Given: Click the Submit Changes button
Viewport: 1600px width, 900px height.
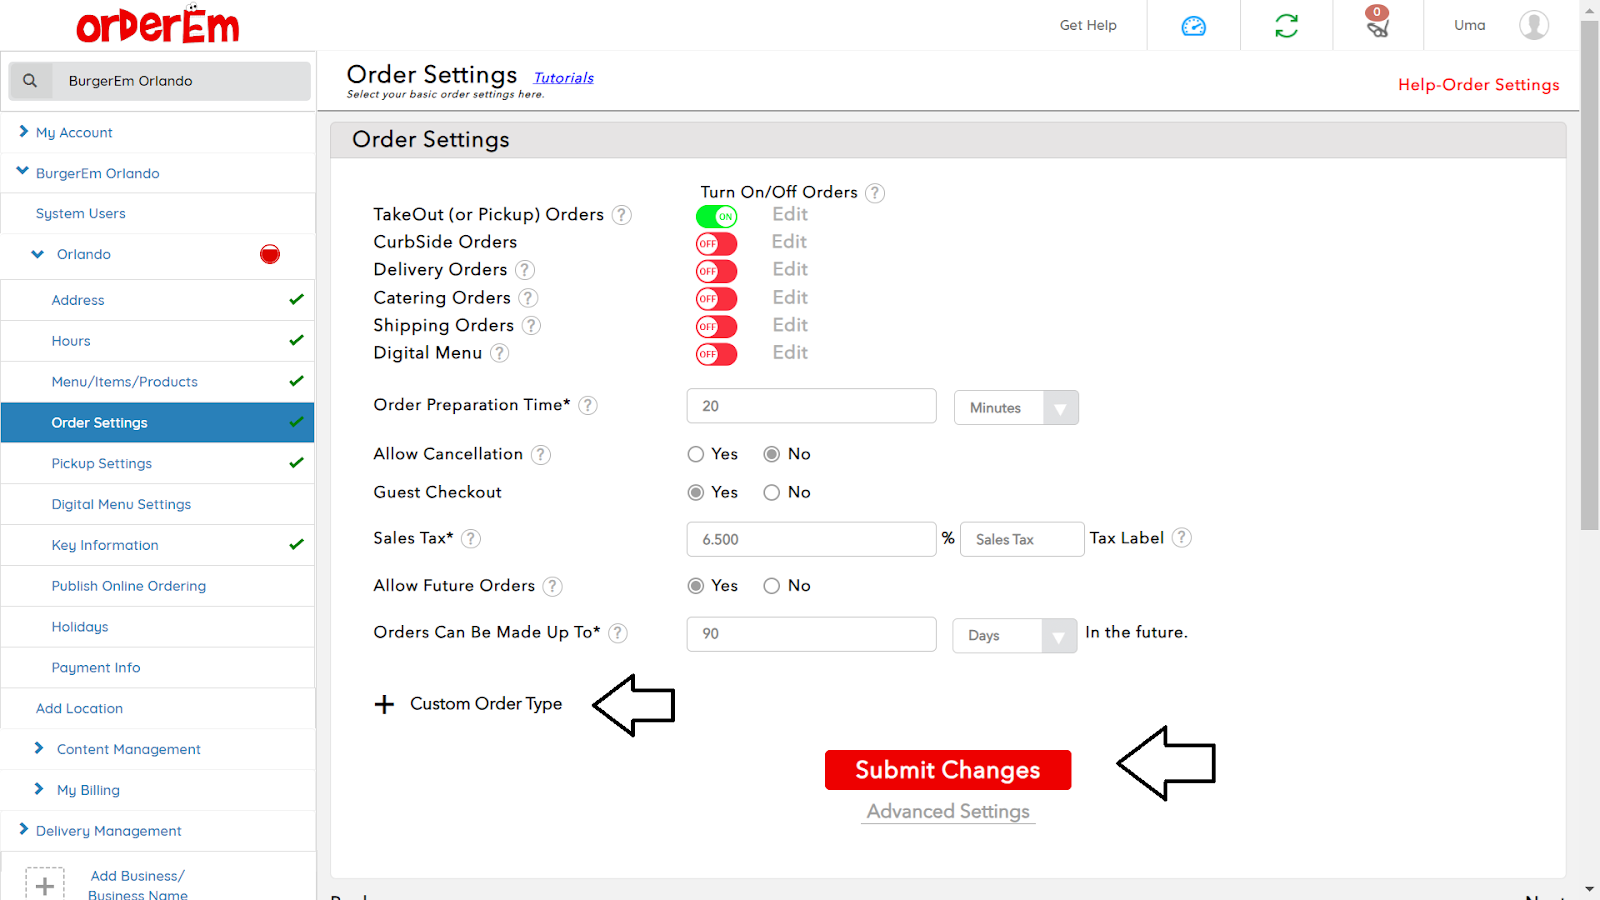Looking at the screenshot, I should 947,770.
